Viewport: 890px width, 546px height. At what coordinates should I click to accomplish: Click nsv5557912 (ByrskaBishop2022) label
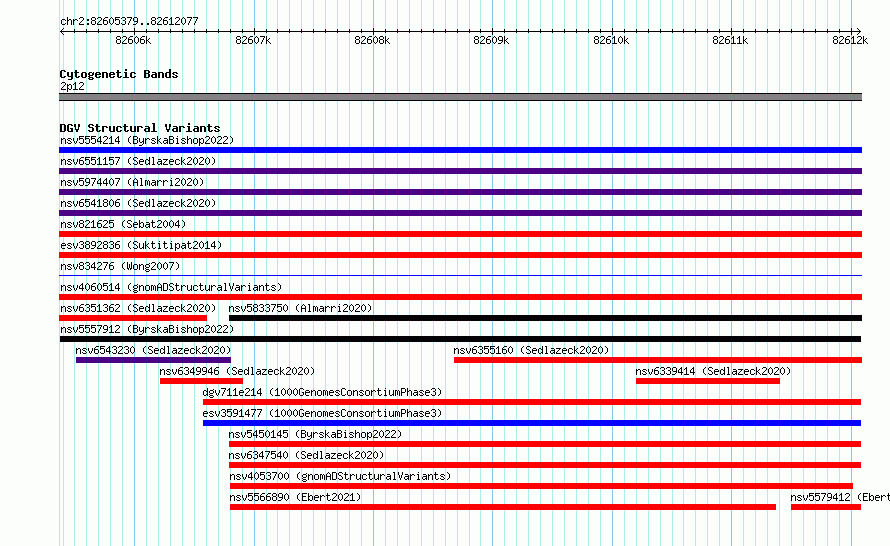[x=147, y=329]
